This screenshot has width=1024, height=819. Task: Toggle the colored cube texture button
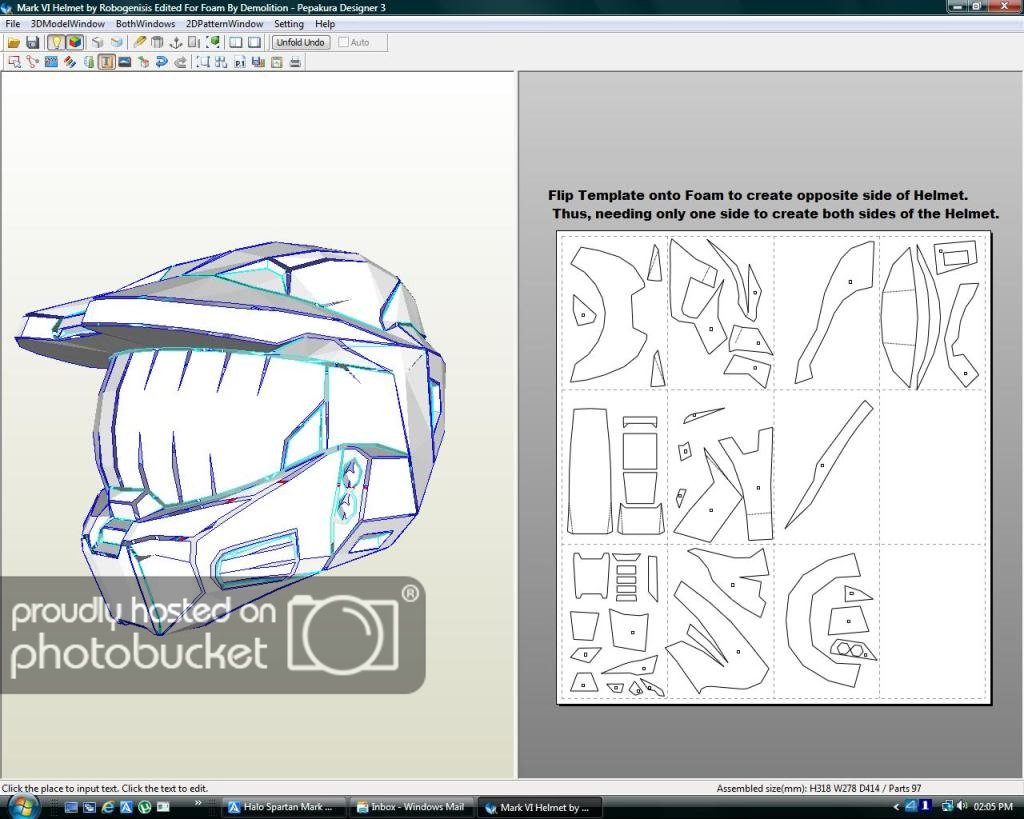75,42
